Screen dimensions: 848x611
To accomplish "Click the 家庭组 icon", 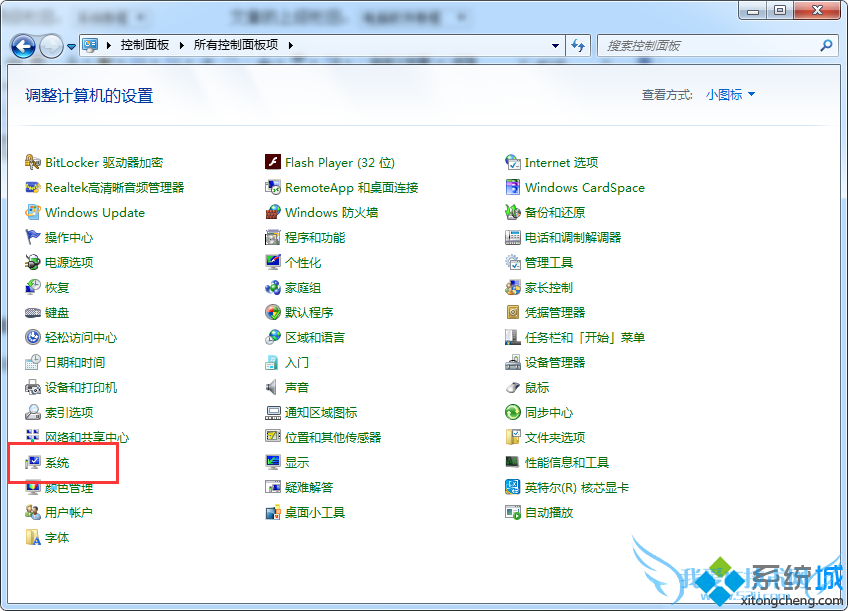I will (x=273, y=287).
